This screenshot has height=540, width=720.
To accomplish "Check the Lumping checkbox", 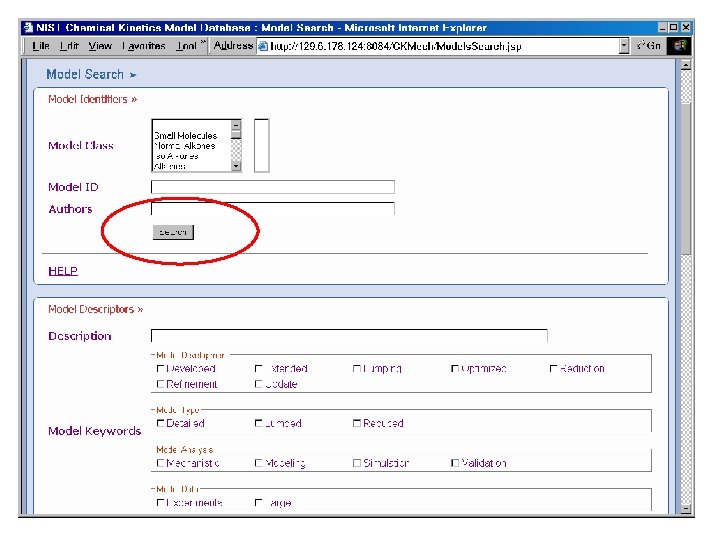I will [357, 369].
